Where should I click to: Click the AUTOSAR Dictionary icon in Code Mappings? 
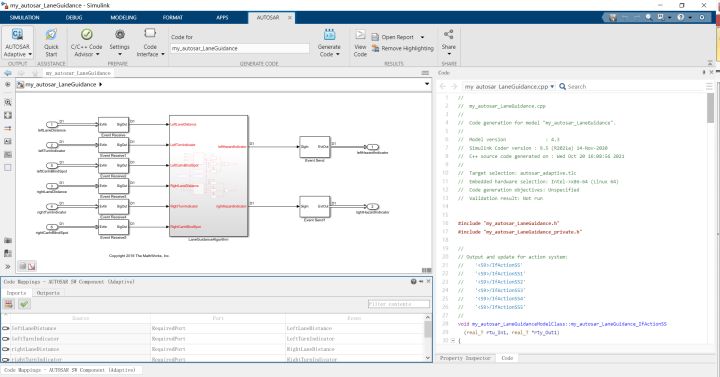9,304
